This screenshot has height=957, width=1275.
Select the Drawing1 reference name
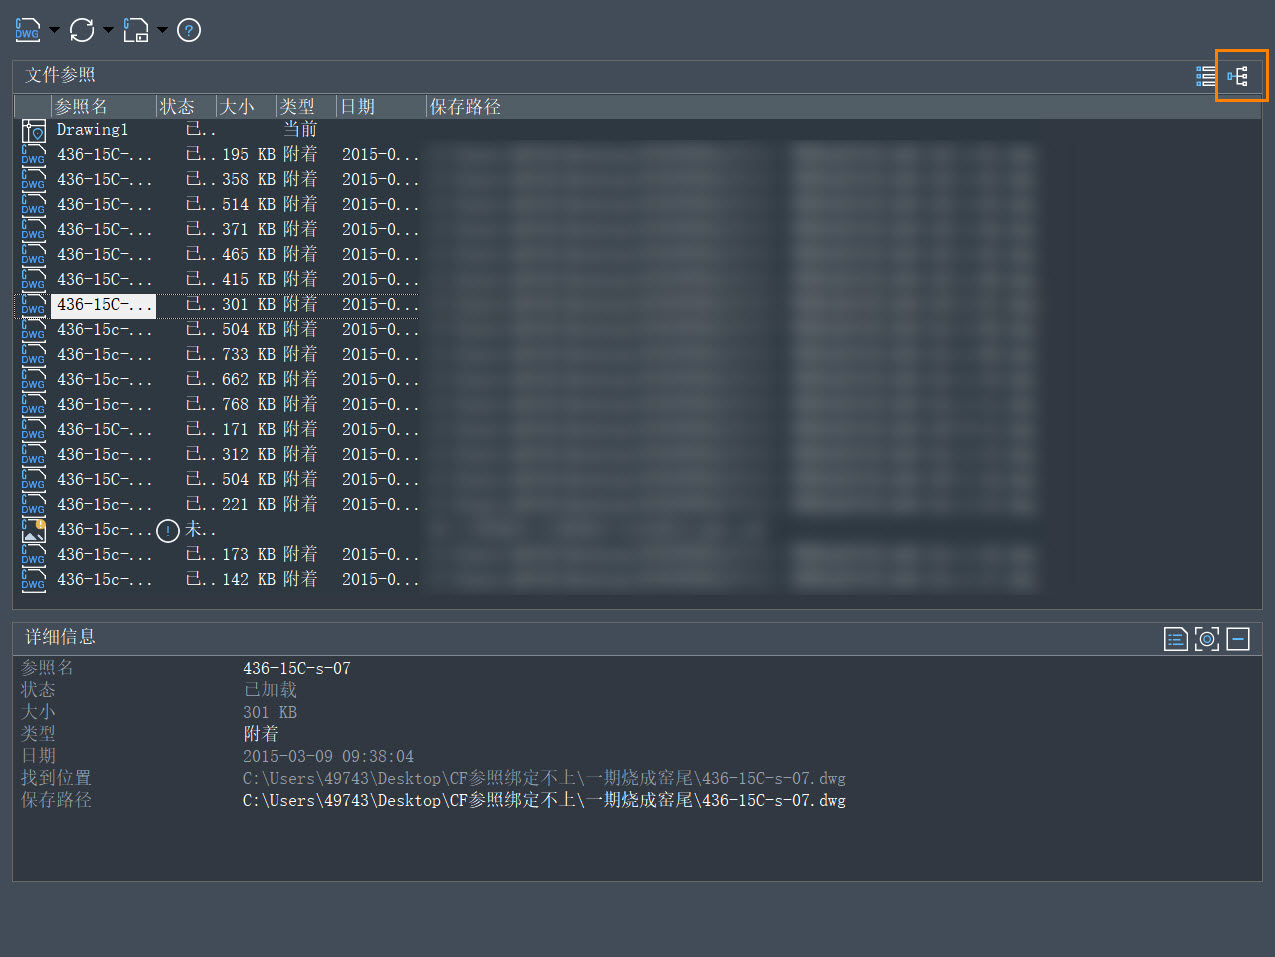92,130
